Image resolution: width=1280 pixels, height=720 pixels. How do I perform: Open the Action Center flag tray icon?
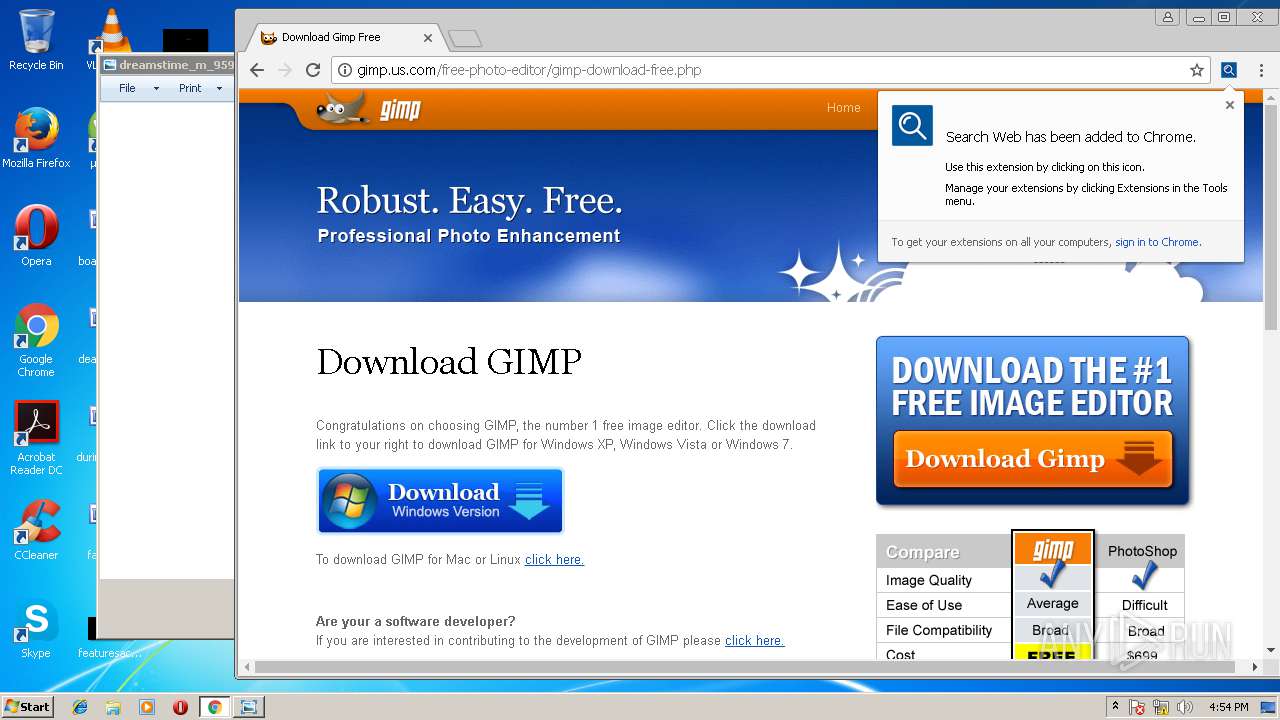(x=1138, y=707)
